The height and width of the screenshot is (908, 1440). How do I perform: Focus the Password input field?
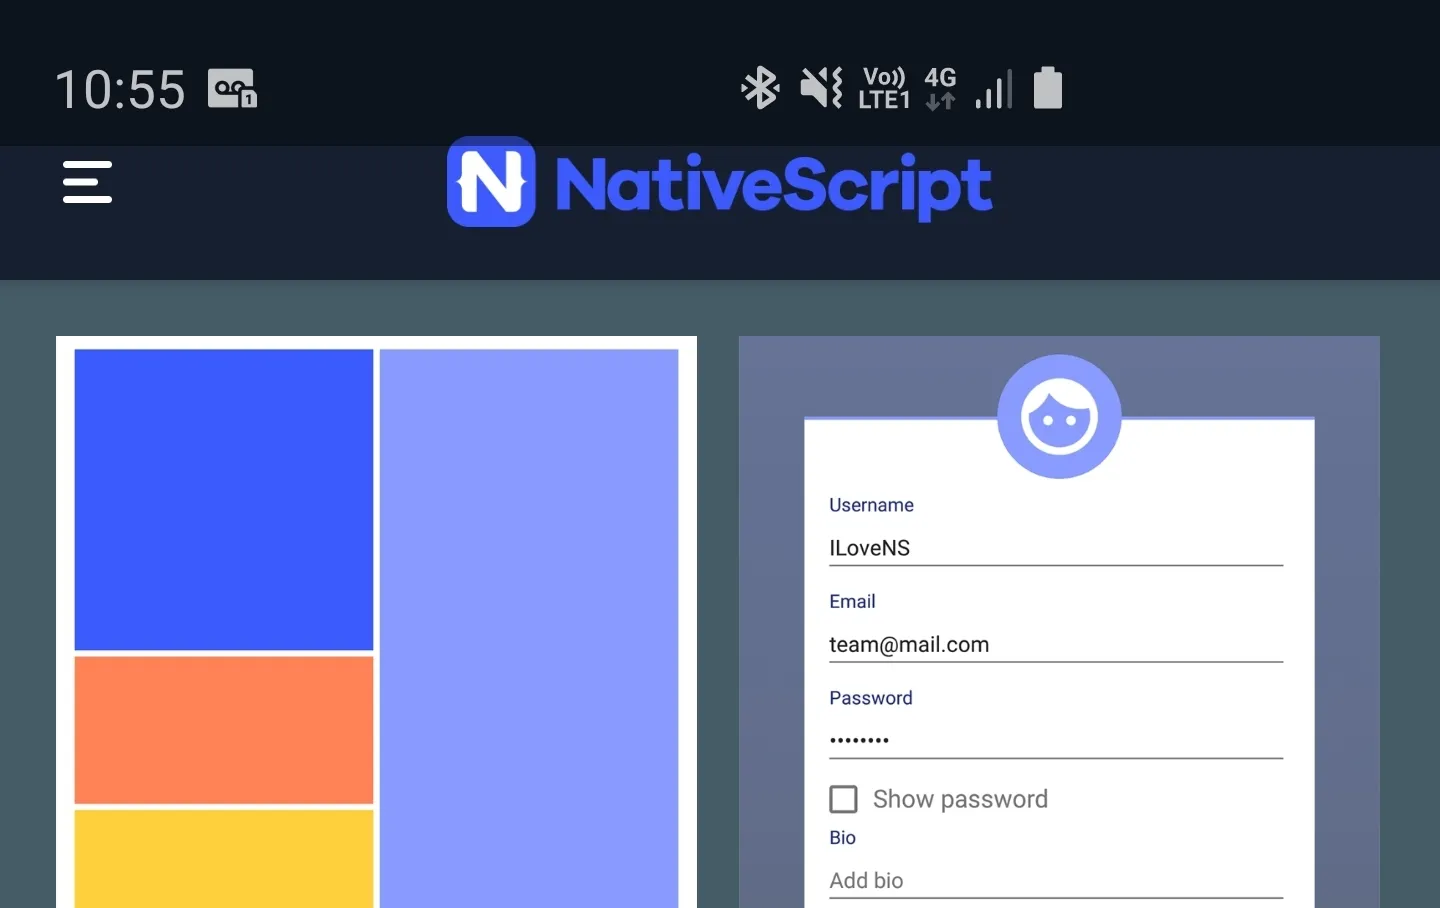pos(1056,741)
